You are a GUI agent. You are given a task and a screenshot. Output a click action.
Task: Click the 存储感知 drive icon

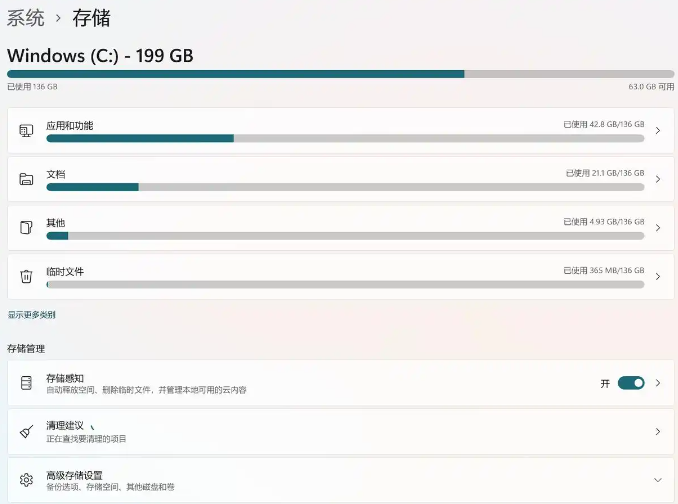pyautogui.click(x=26, y=383)
